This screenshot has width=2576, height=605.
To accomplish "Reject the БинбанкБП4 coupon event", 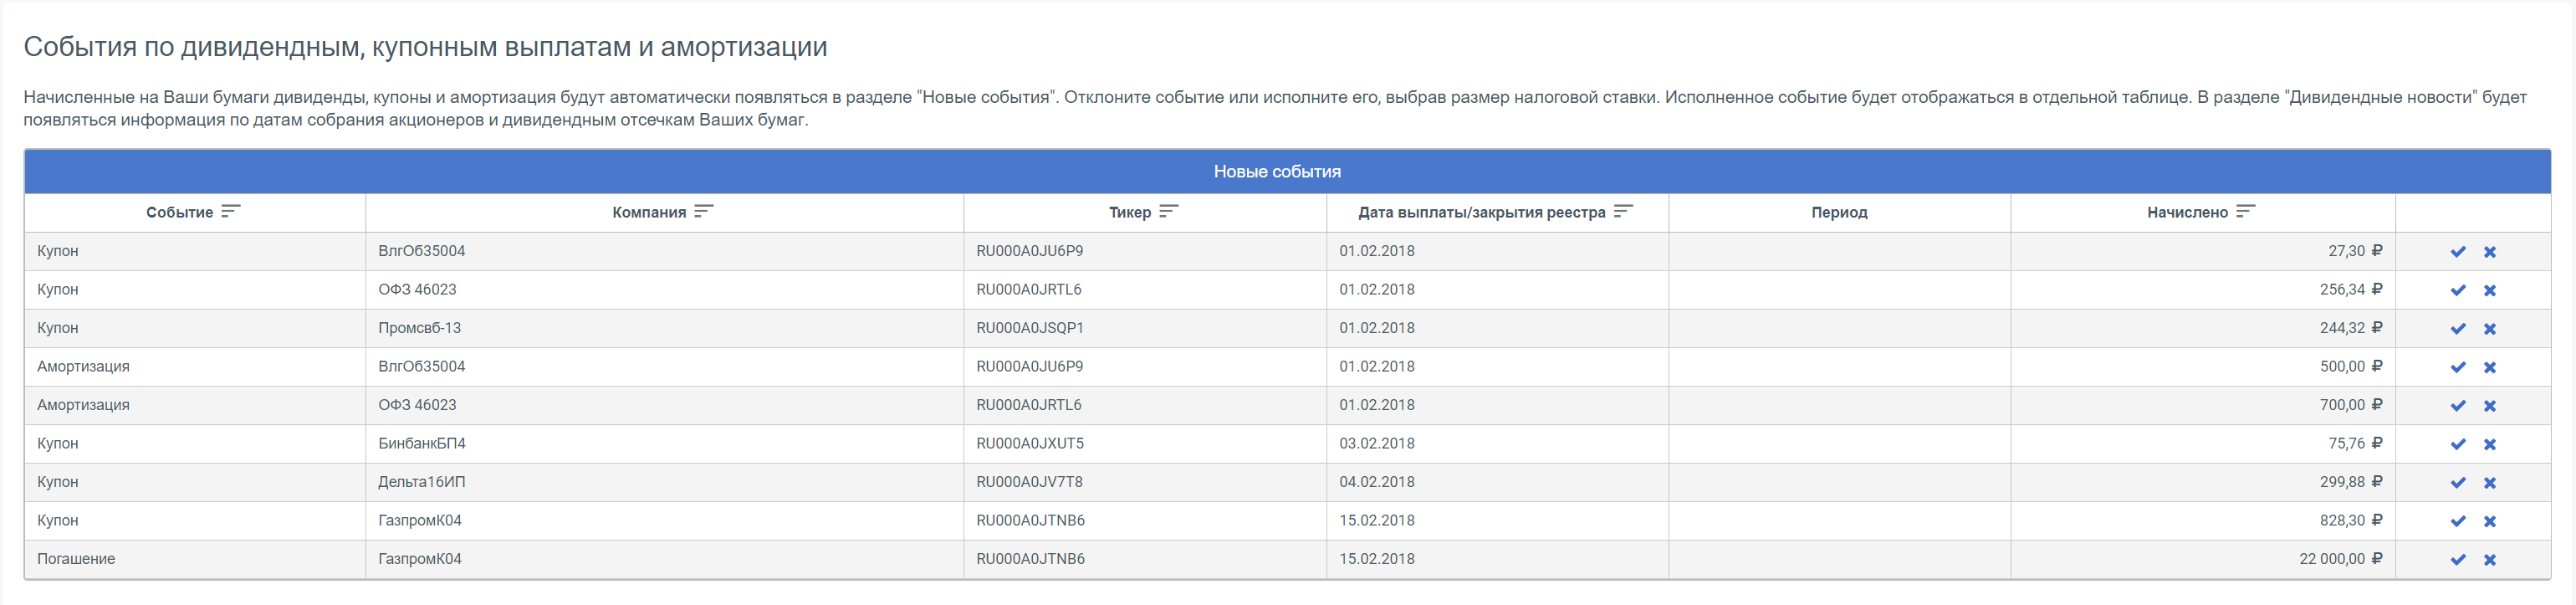I will tap(2489, 445).
